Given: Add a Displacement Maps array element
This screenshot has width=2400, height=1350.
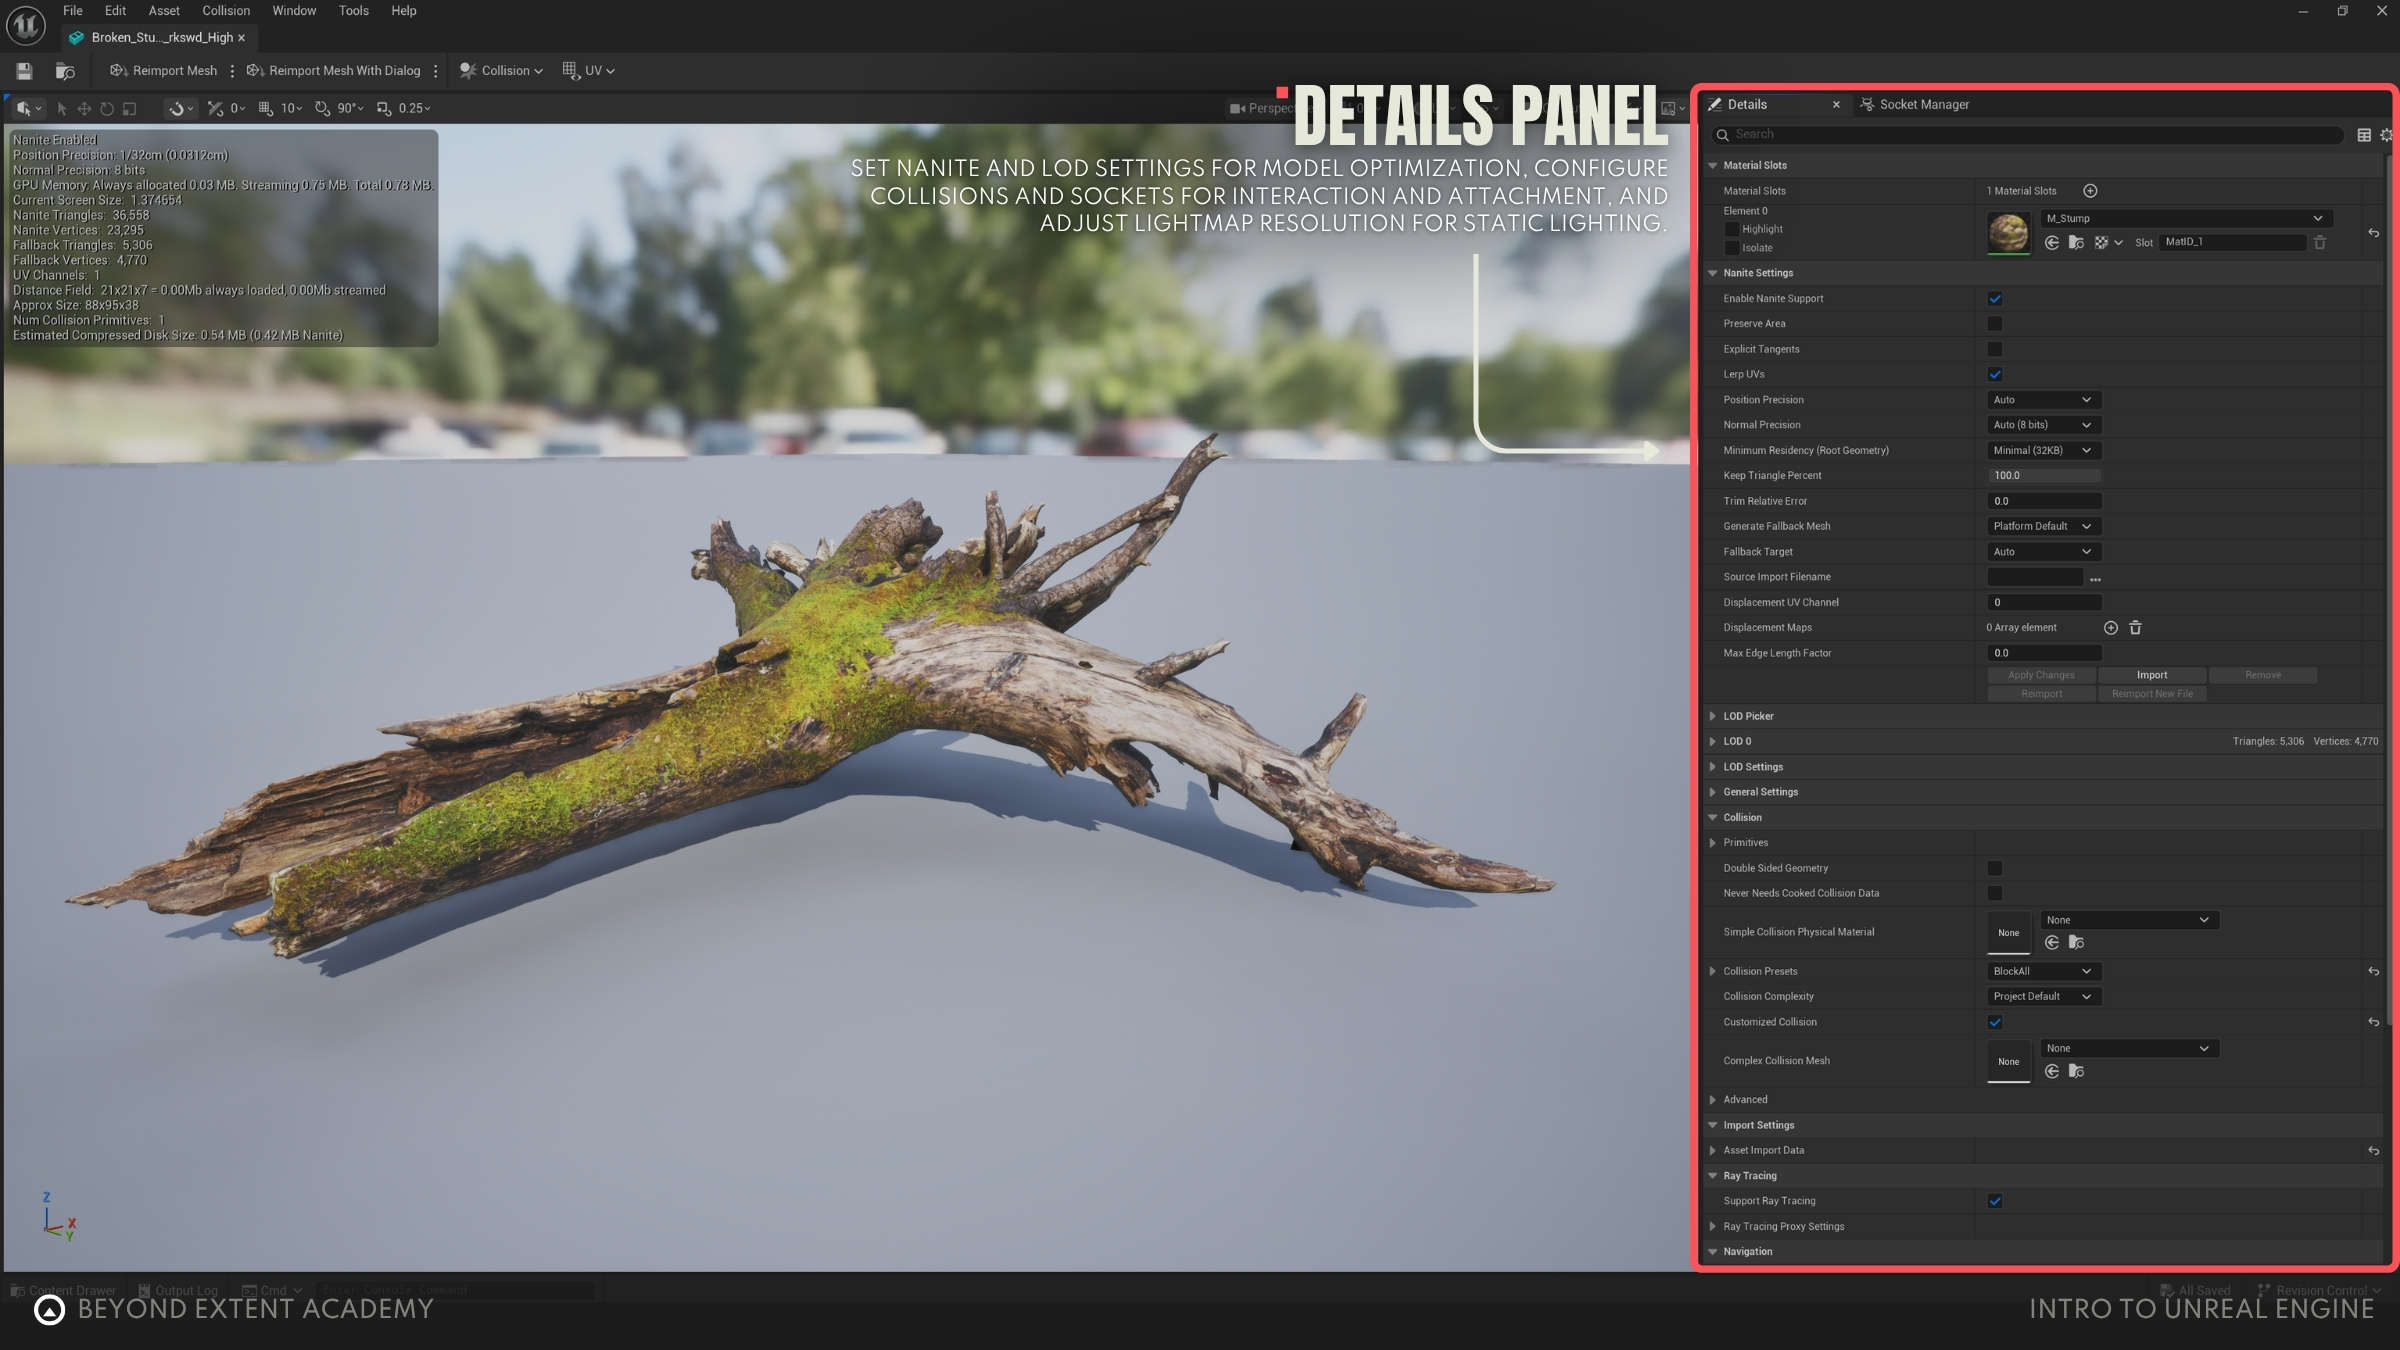Looking at the screenshot, I should [x=2110, y=628].
